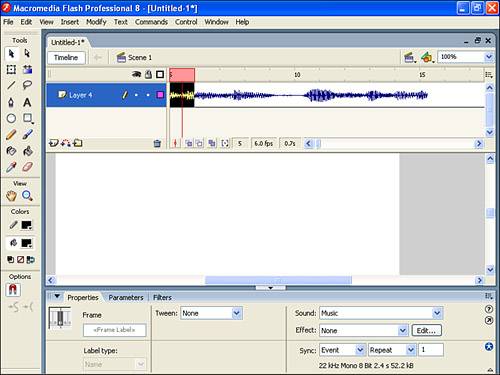Select the Lasso tool
The width and height of the screenshot is (500, 375).
[x=27, y=85]
